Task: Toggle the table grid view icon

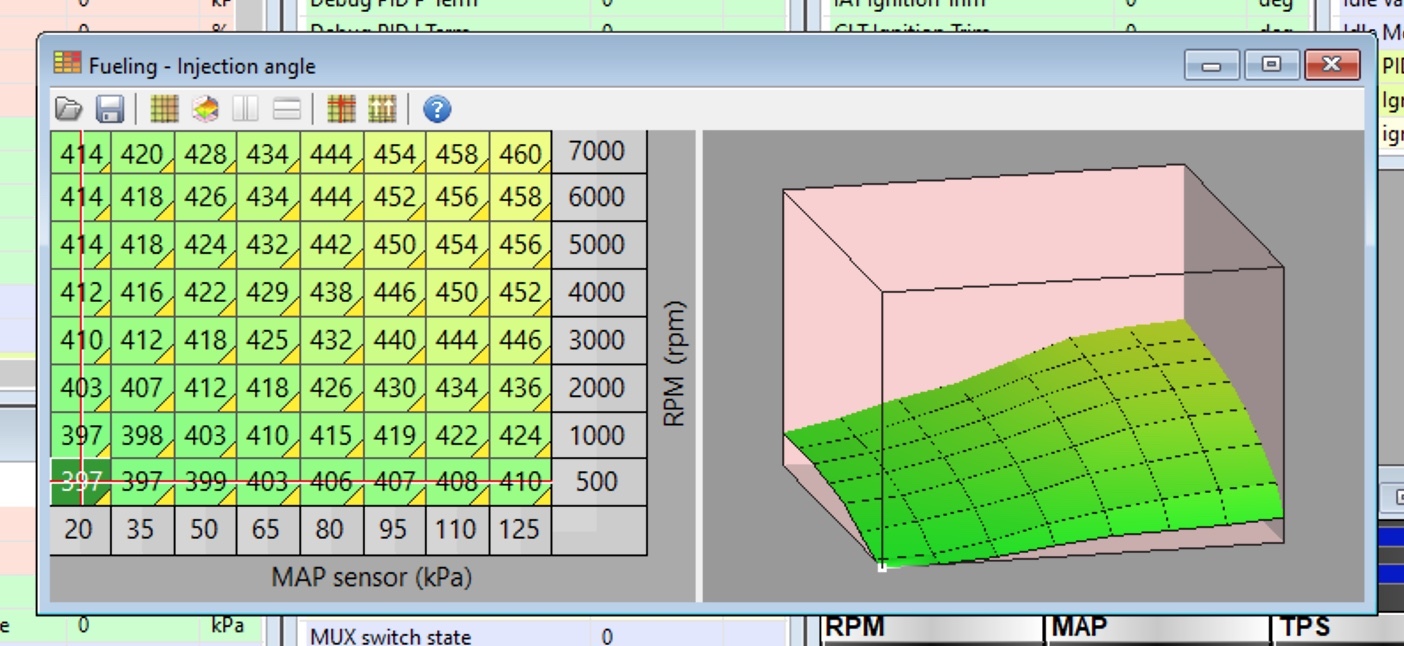Action: 164,109
